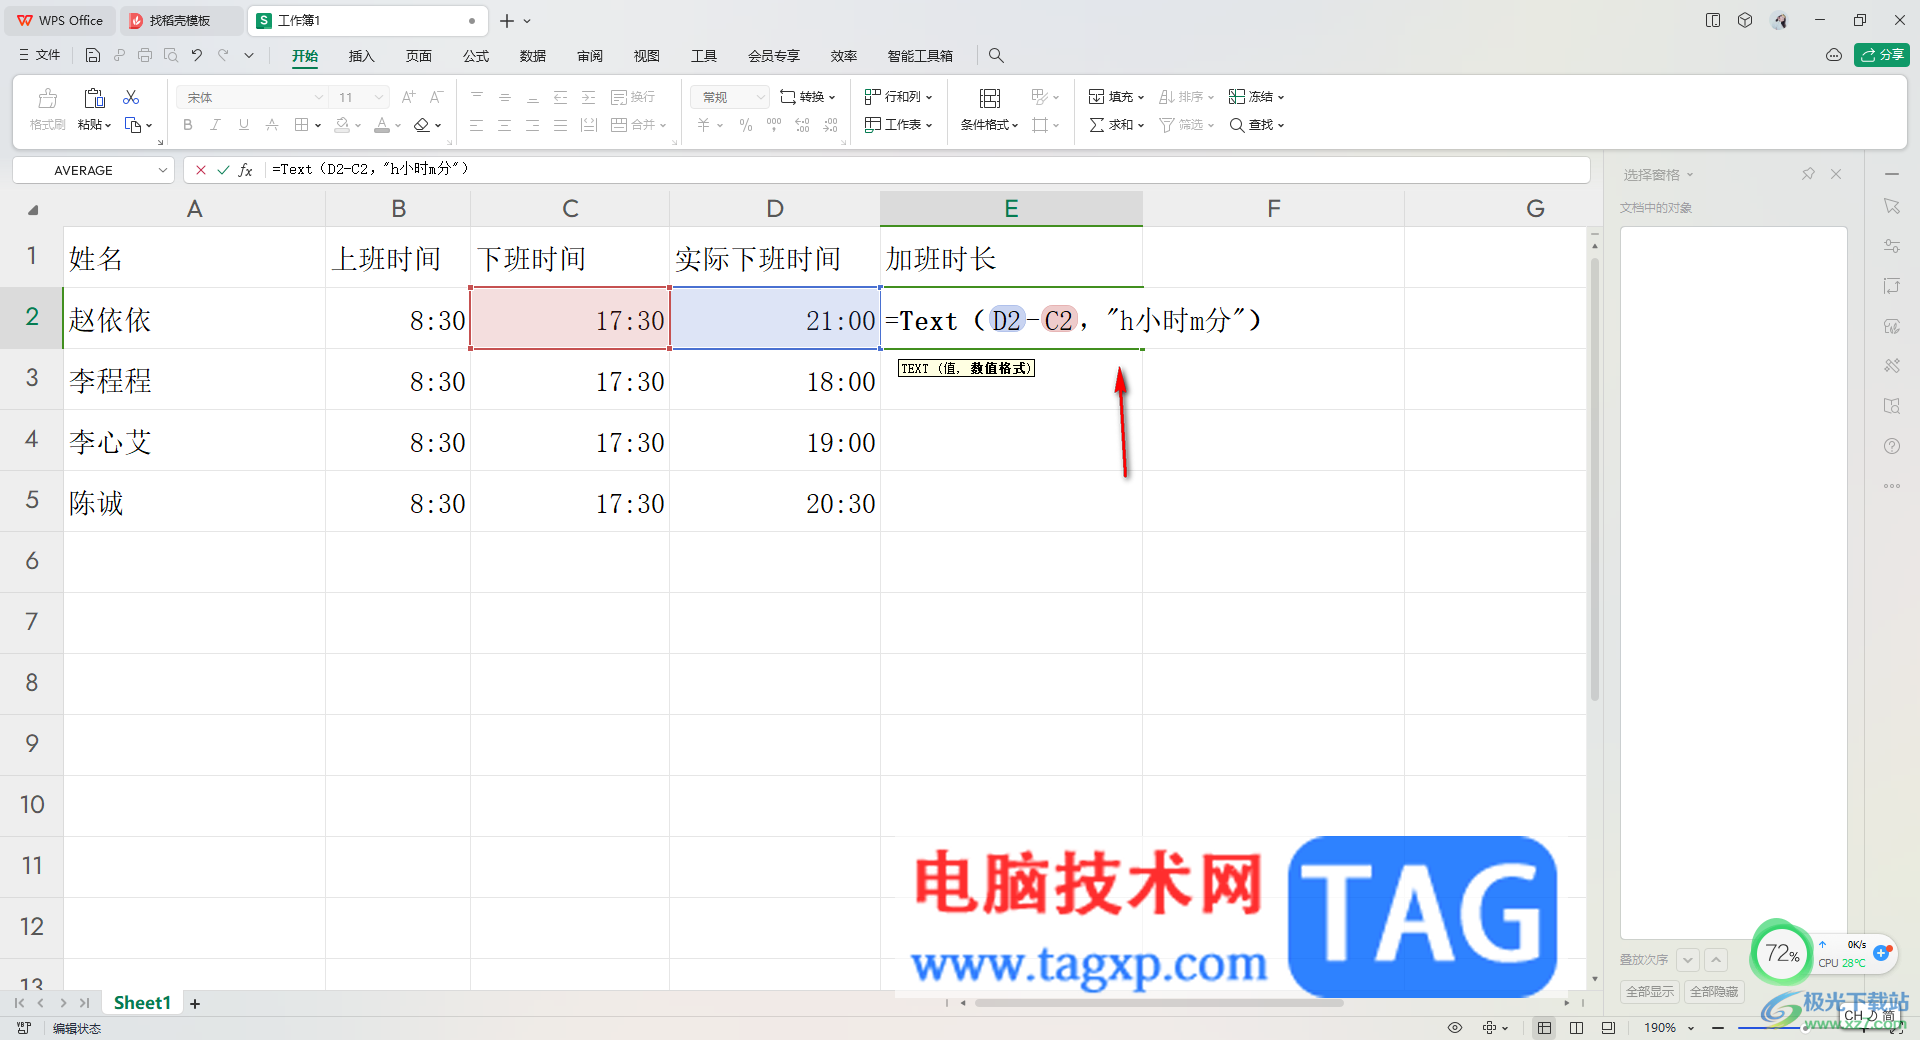Click the eye reading mode icon in status bar
This screenshot has width=1920, height=1040.
(1455, 1028)
